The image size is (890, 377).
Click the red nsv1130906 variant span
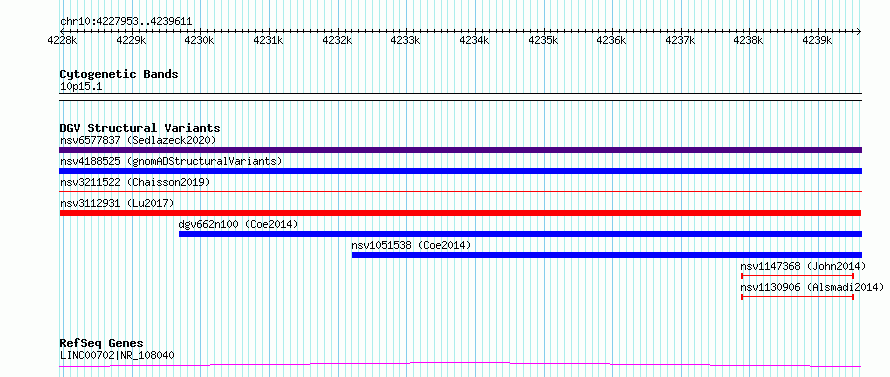[797, 297]
